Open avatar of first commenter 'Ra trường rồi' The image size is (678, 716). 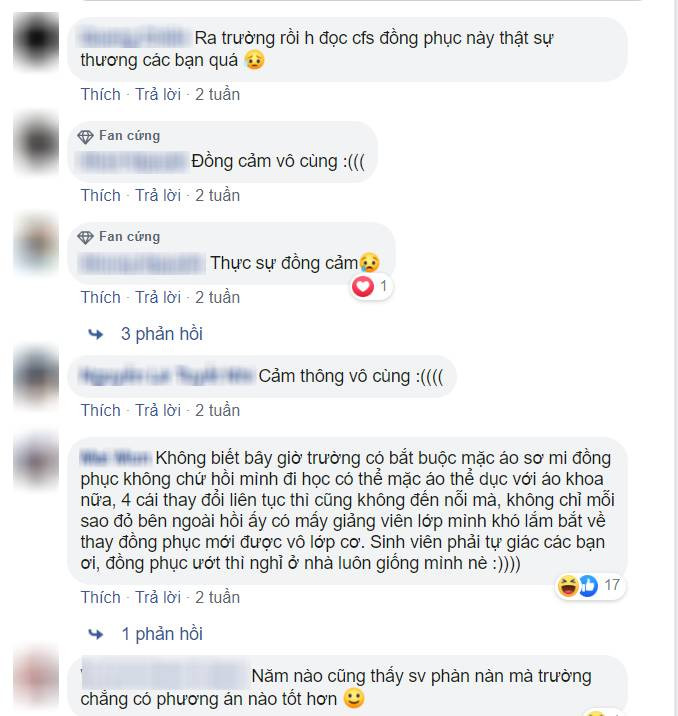click(36, 39)
